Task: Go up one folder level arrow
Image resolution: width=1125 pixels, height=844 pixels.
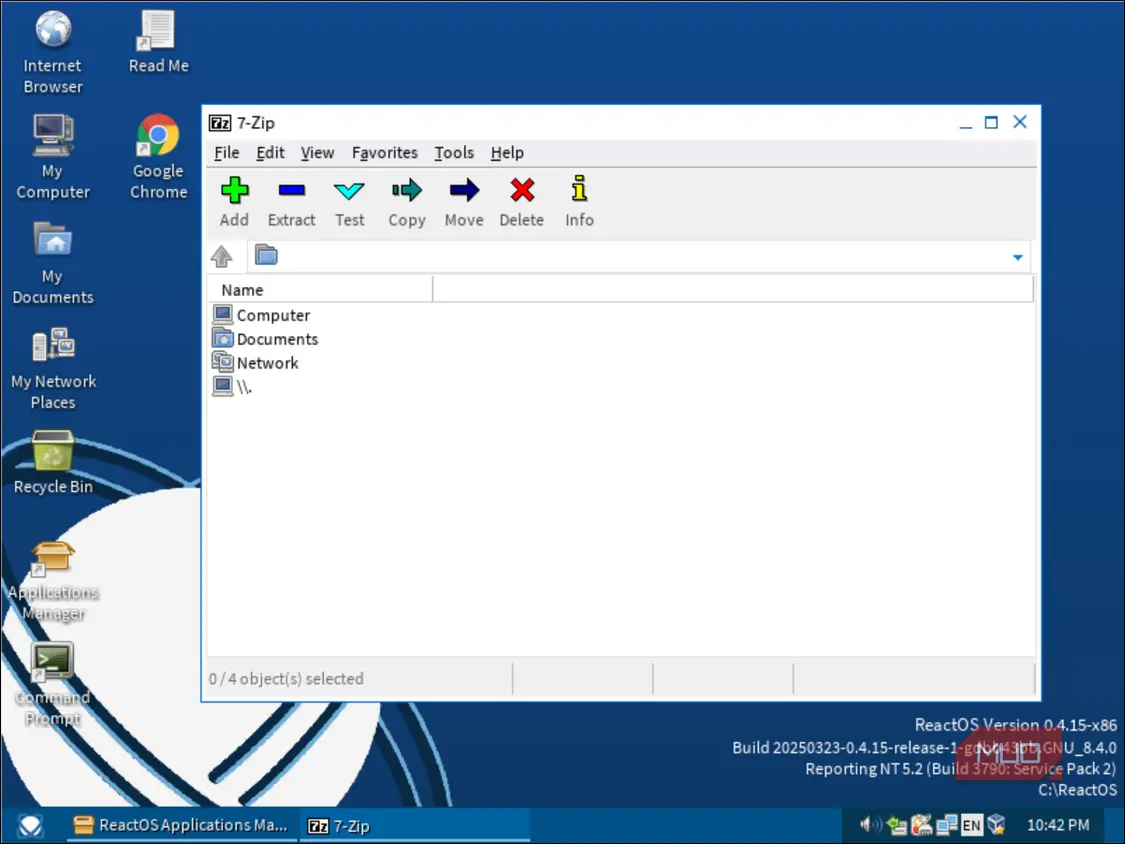Action: [x=222, y=256]
